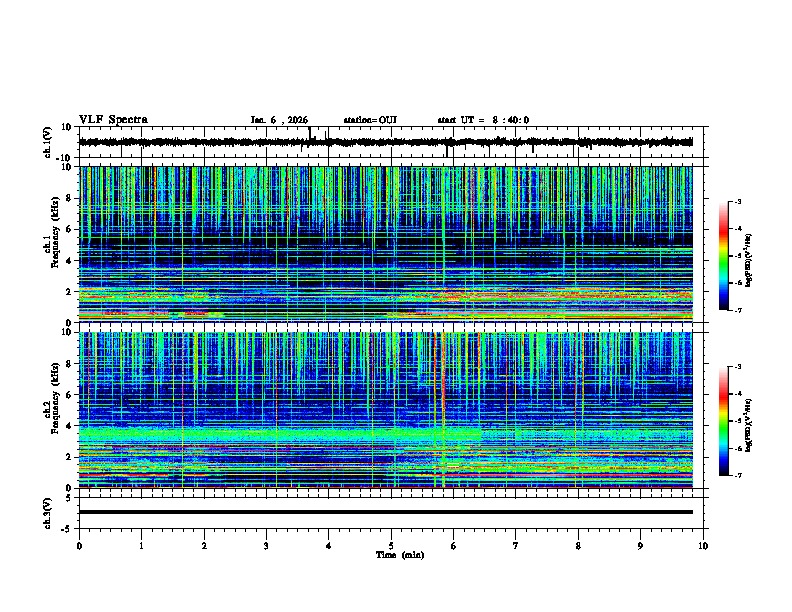This screenshot has height=612, width=792.
Task: Click the "start UT = 8:40:0" text
Action: 483,120
